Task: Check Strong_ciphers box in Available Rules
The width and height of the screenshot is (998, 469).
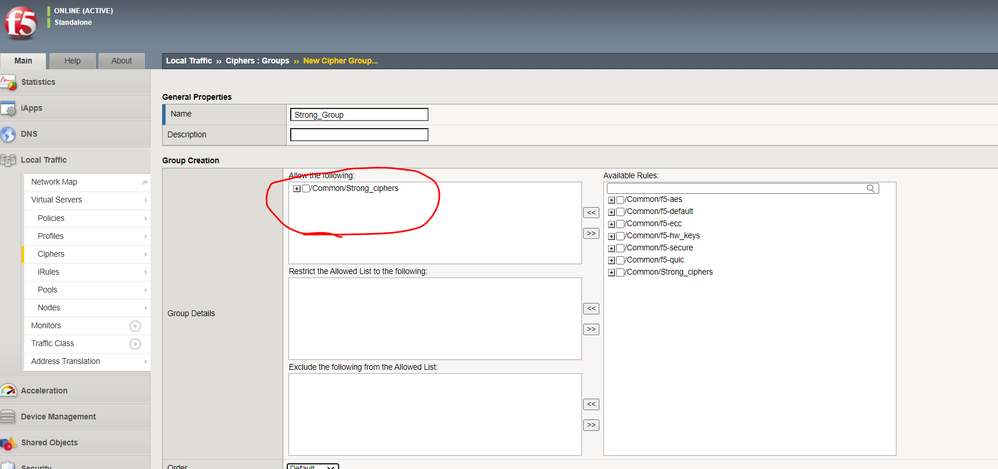Action: tap(621, 272)
